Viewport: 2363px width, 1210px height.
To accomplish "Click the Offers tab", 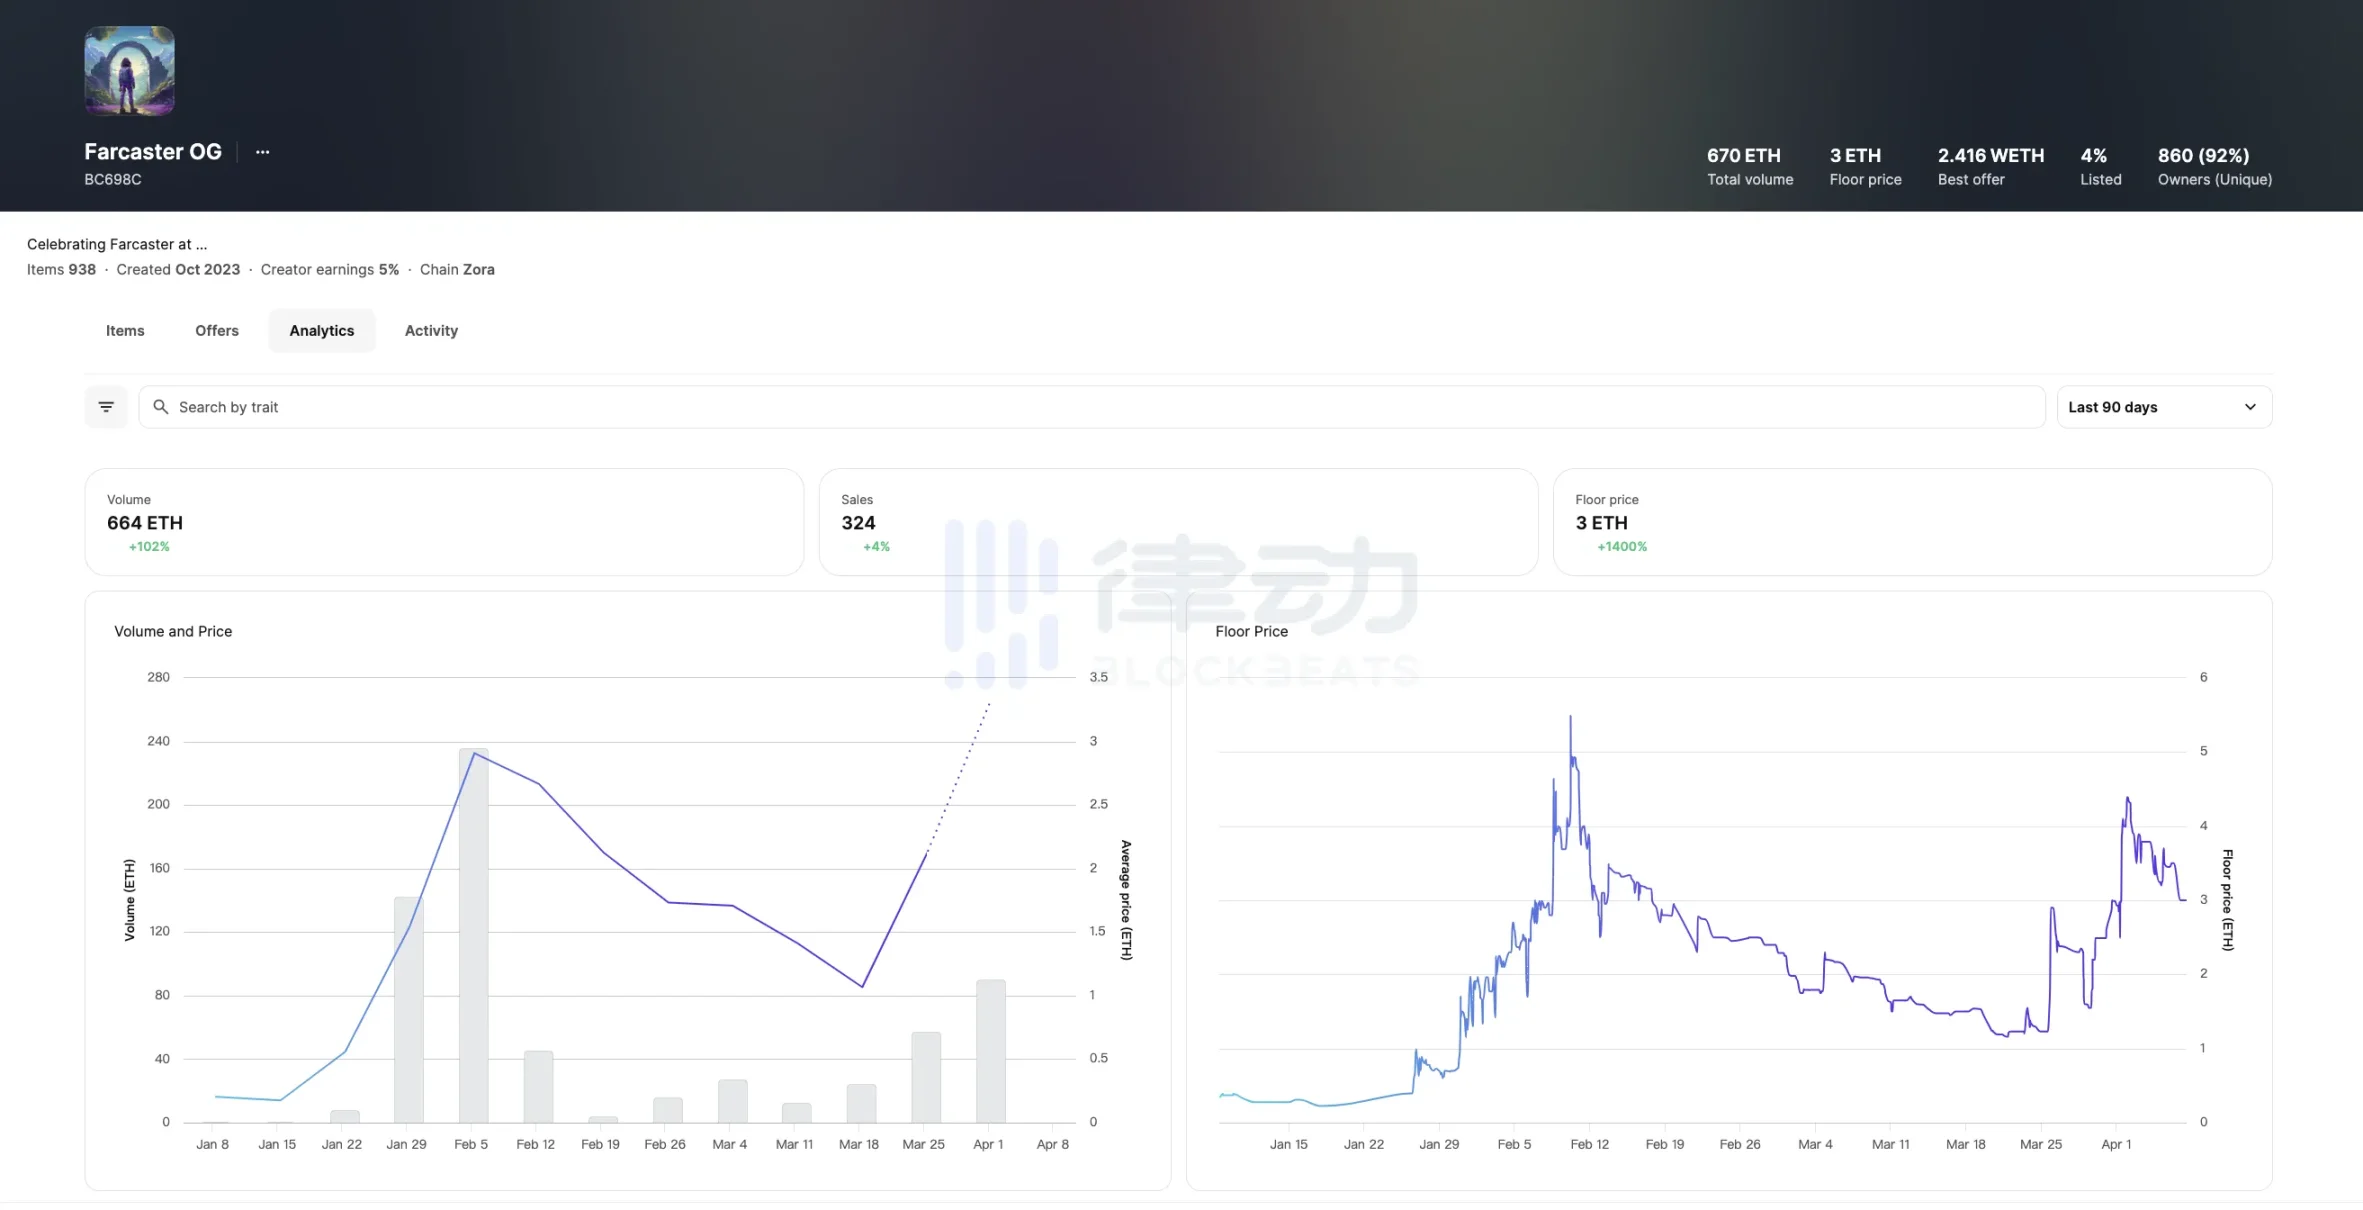I will click(x=216, y=329).
